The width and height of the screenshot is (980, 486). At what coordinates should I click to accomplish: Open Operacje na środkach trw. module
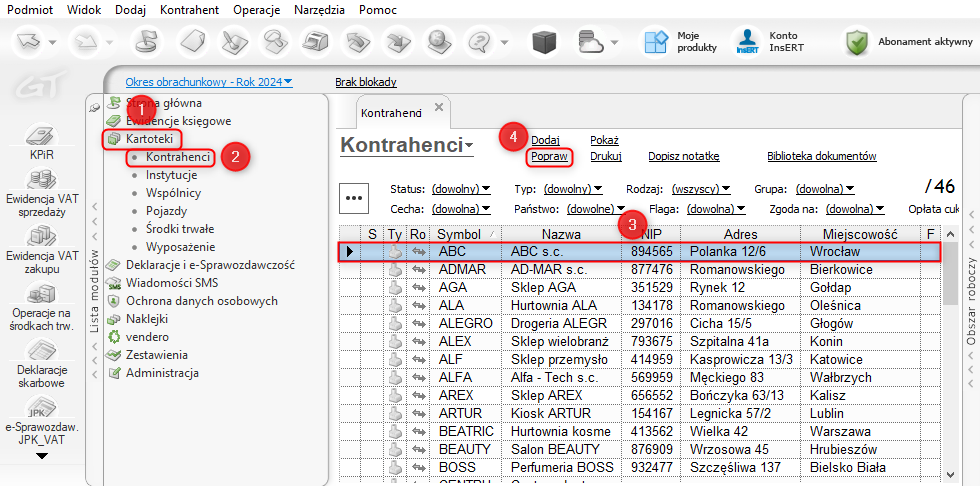41,294
